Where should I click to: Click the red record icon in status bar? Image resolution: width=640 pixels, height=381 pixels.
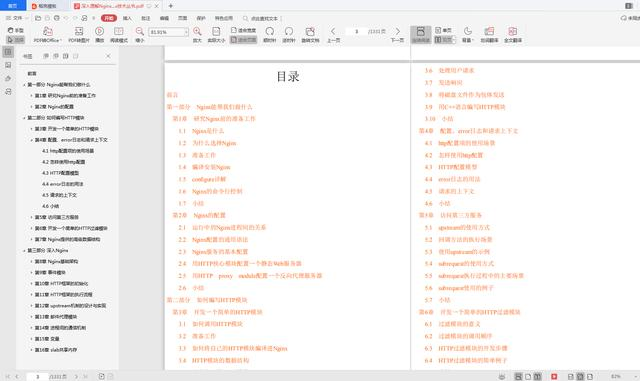pyautogui.click(x=554, y=377)
